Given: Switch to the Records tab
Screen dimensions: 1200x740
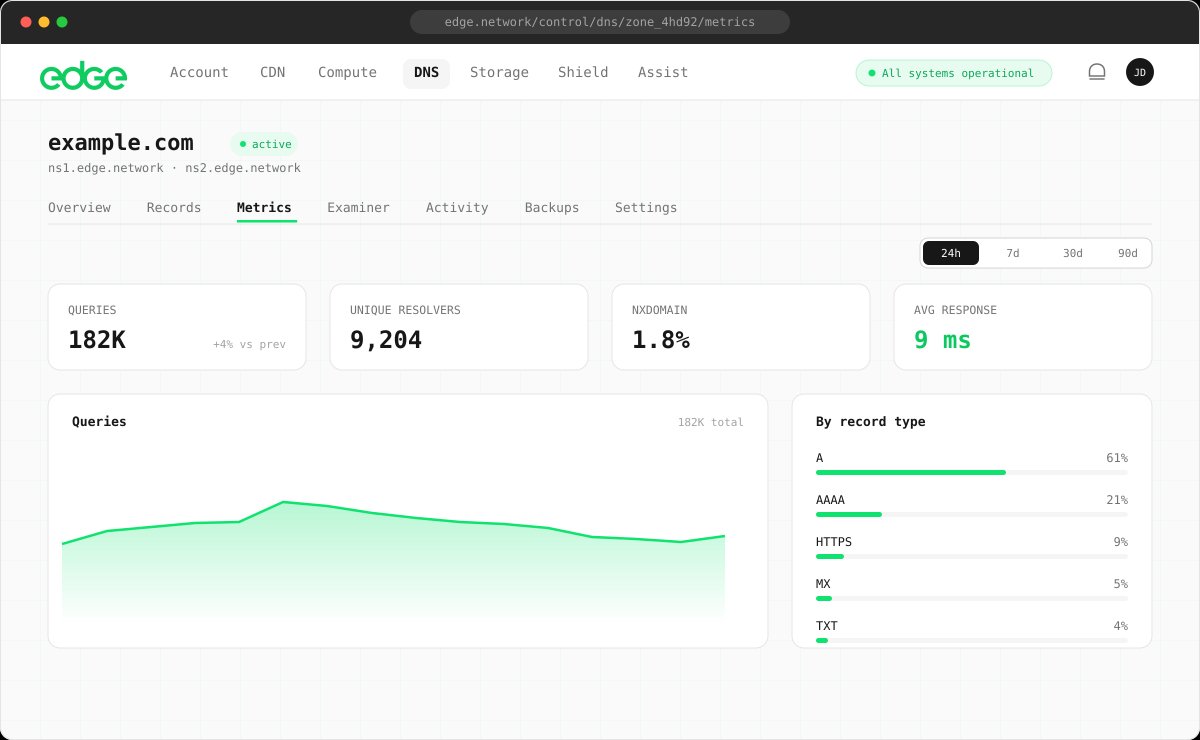Looking at the screenshot, I should click(174, 208).
